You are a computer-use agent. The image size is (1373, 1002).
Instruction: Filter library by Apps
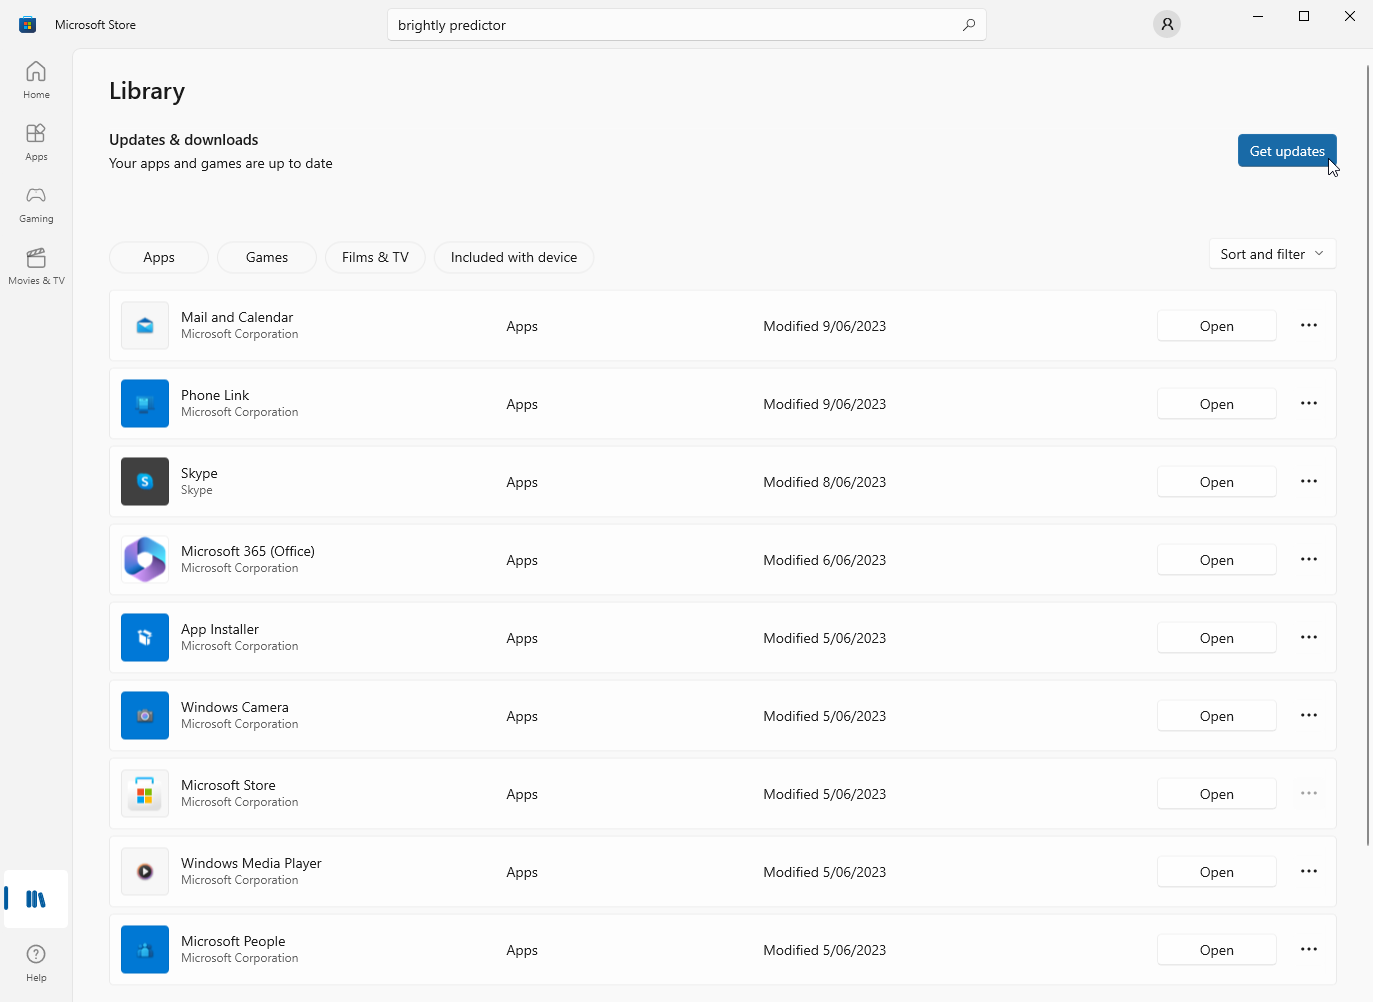coord(159,257)
